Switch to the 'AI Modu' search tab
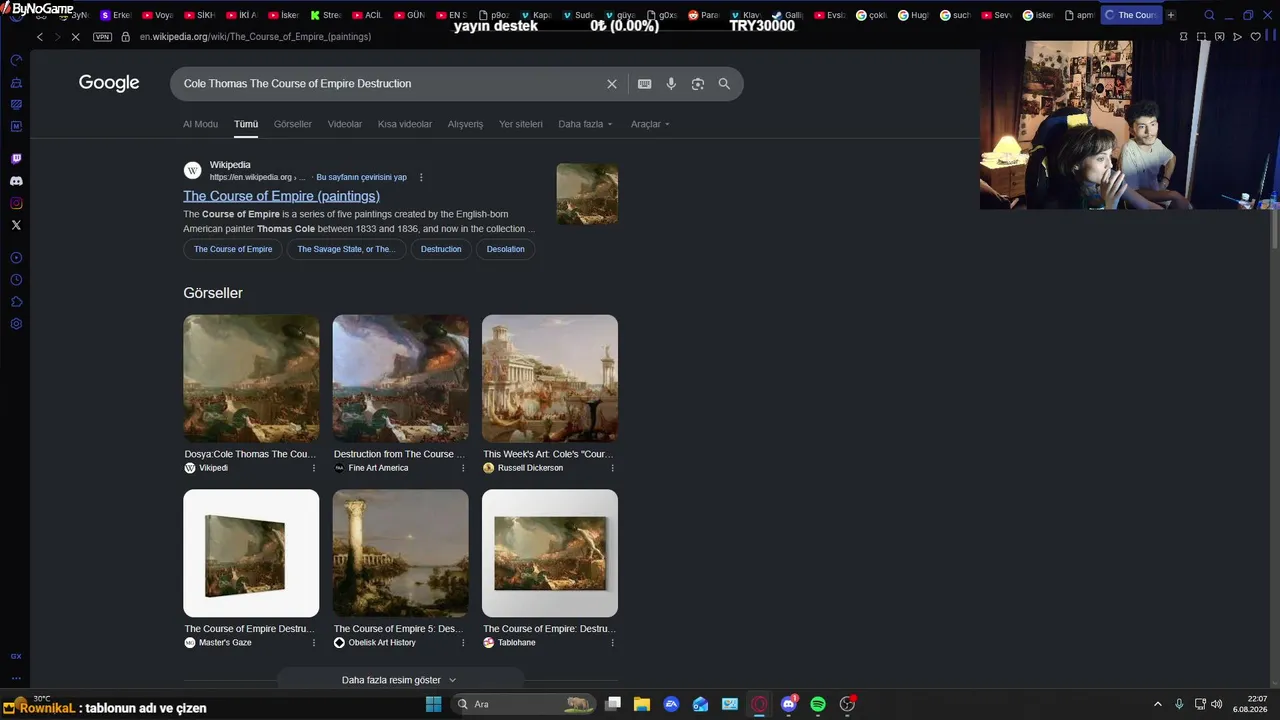Viewport: 1280px width, 720px height. coord(200,124)
